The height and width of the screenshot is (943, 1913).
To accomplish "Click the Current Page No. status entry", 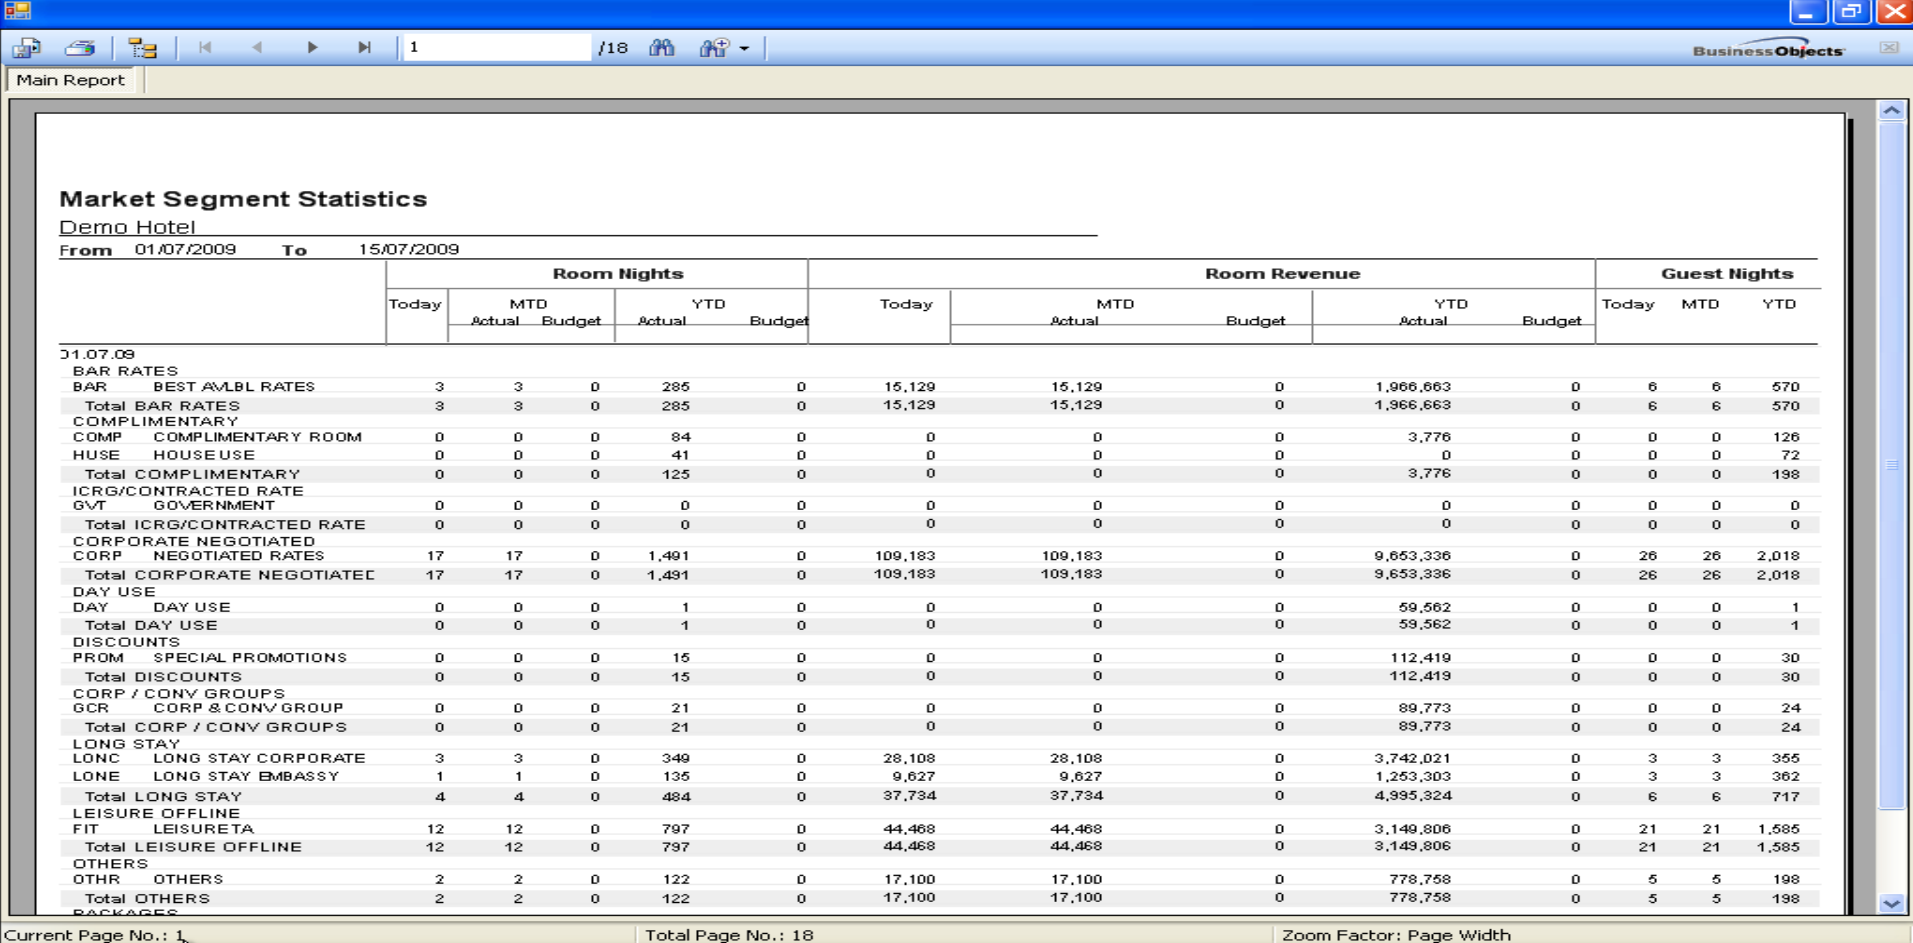I will (96, 935).
